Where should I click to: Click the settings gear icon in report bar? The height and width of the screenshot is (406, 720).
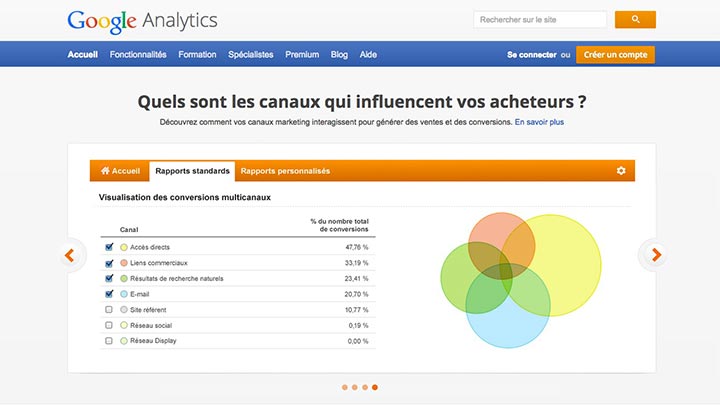click(x=621, y=171)
